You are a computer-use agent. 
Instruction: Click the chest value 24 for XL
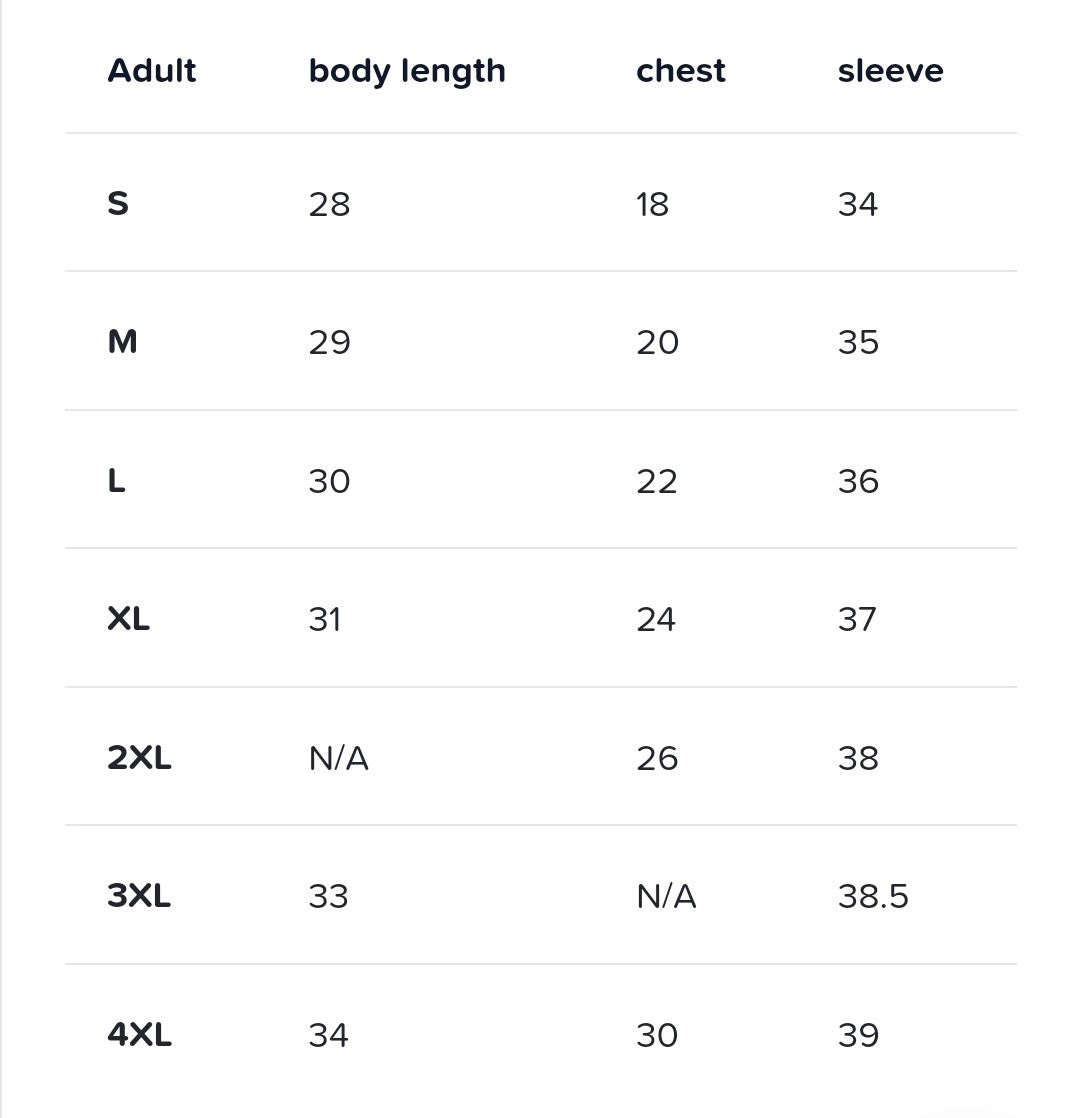click(x=656, y=619)
